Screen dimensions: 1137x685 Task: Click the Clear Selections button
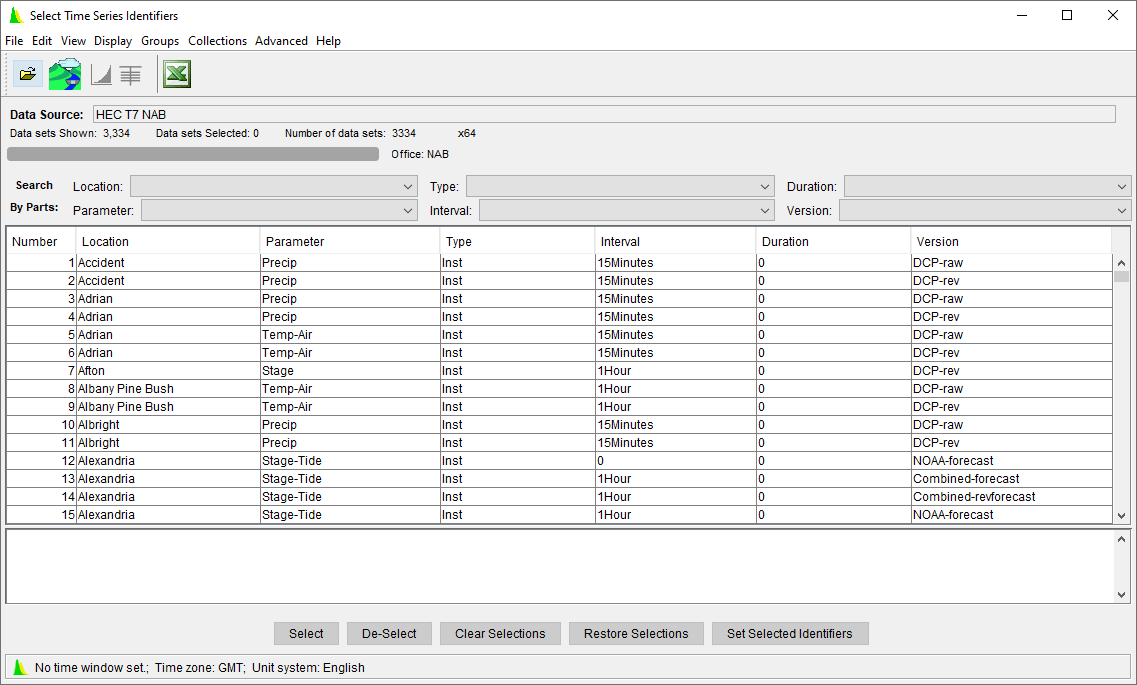500,634
